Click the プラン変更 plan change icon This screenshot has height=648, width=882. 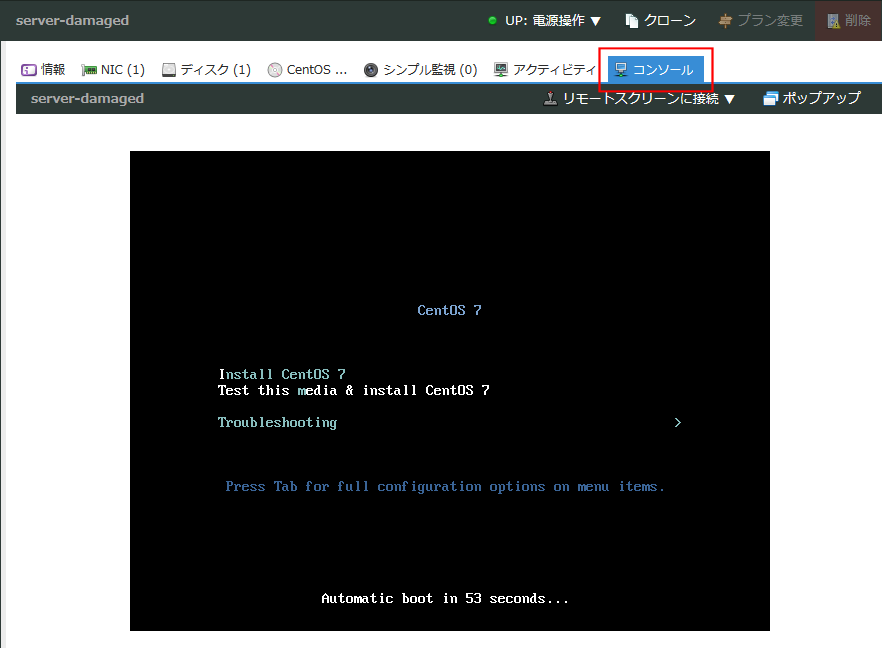click(x=726, y=21)
